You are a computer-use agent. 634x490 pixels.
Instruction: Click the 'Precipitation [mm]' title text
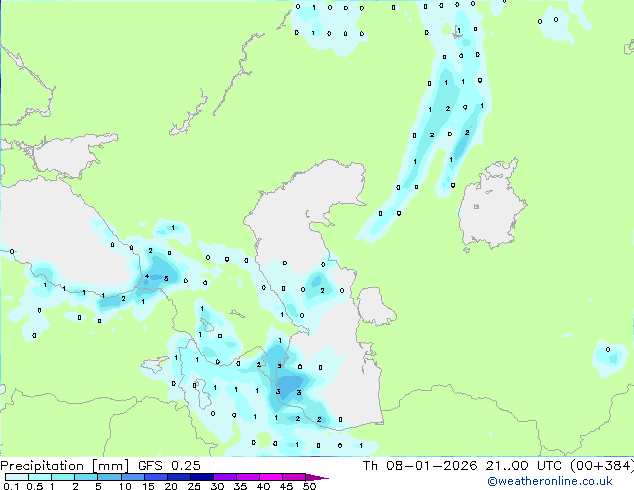coord(64,466)
